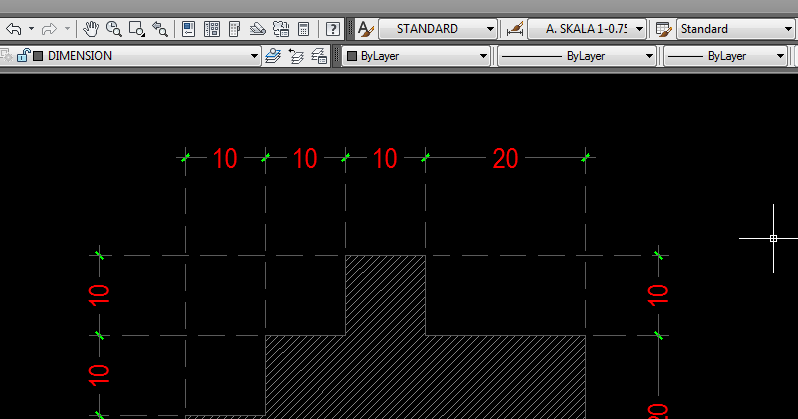
Task: Open the Text Style manager icon
Action: tap(365, 29)
